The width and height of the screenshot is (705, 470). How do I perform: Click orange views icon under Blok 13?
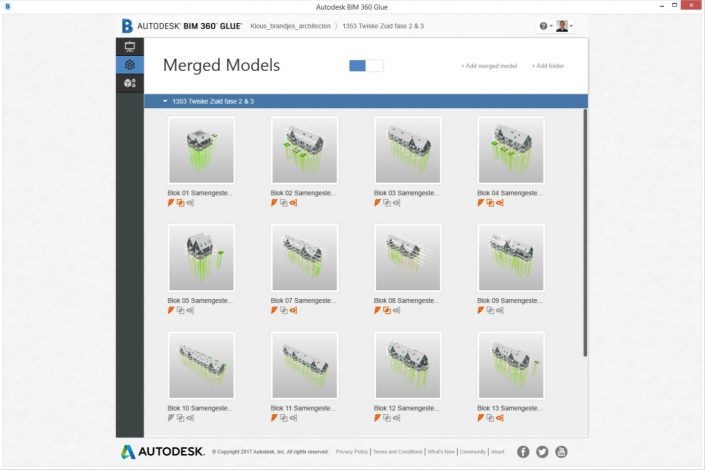click(x=500, y=418)
